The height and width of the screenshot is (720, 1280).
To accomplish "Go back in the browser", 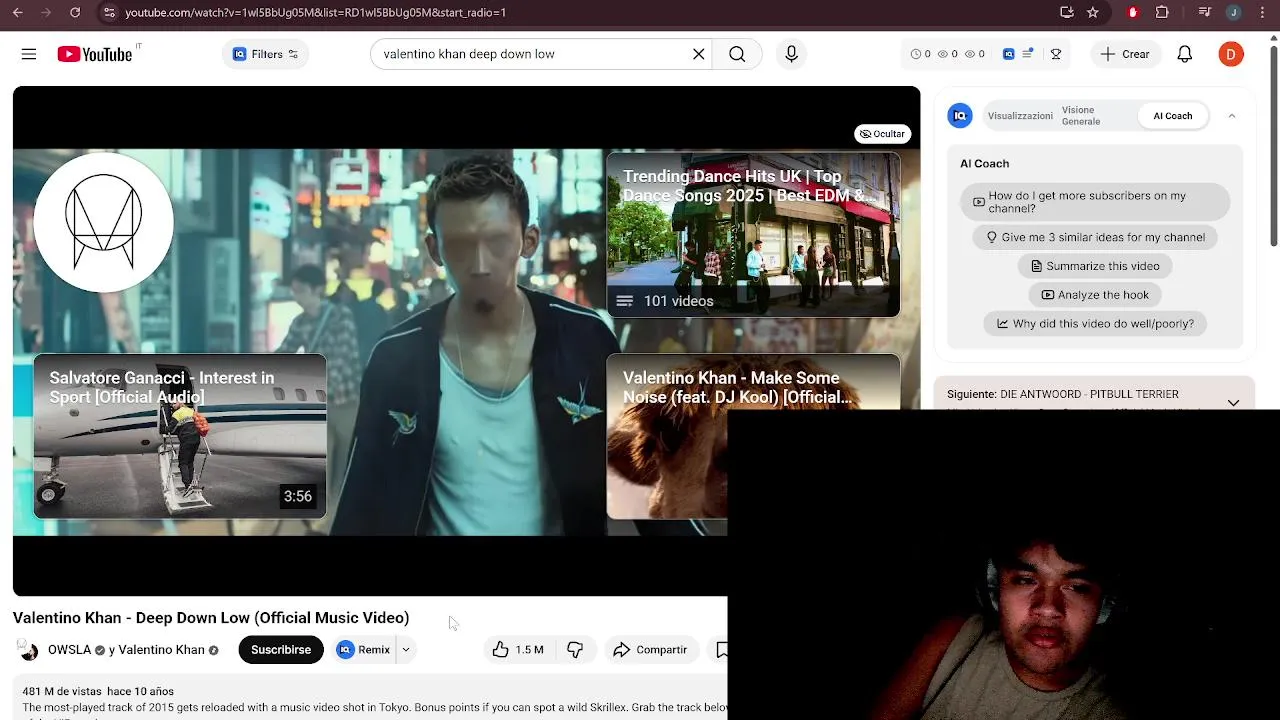I will [17, 12].
